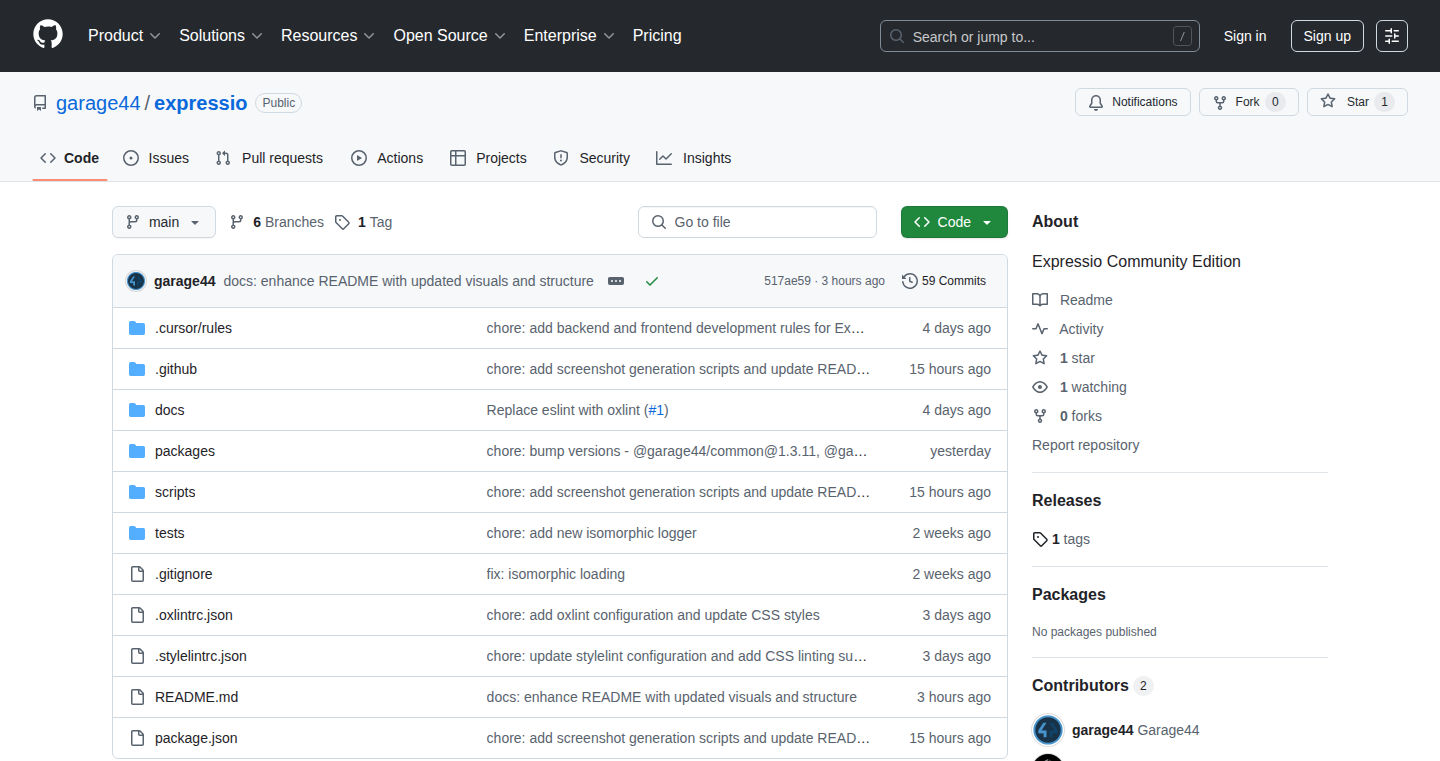Switch to the Issues tab

[156, 158]
